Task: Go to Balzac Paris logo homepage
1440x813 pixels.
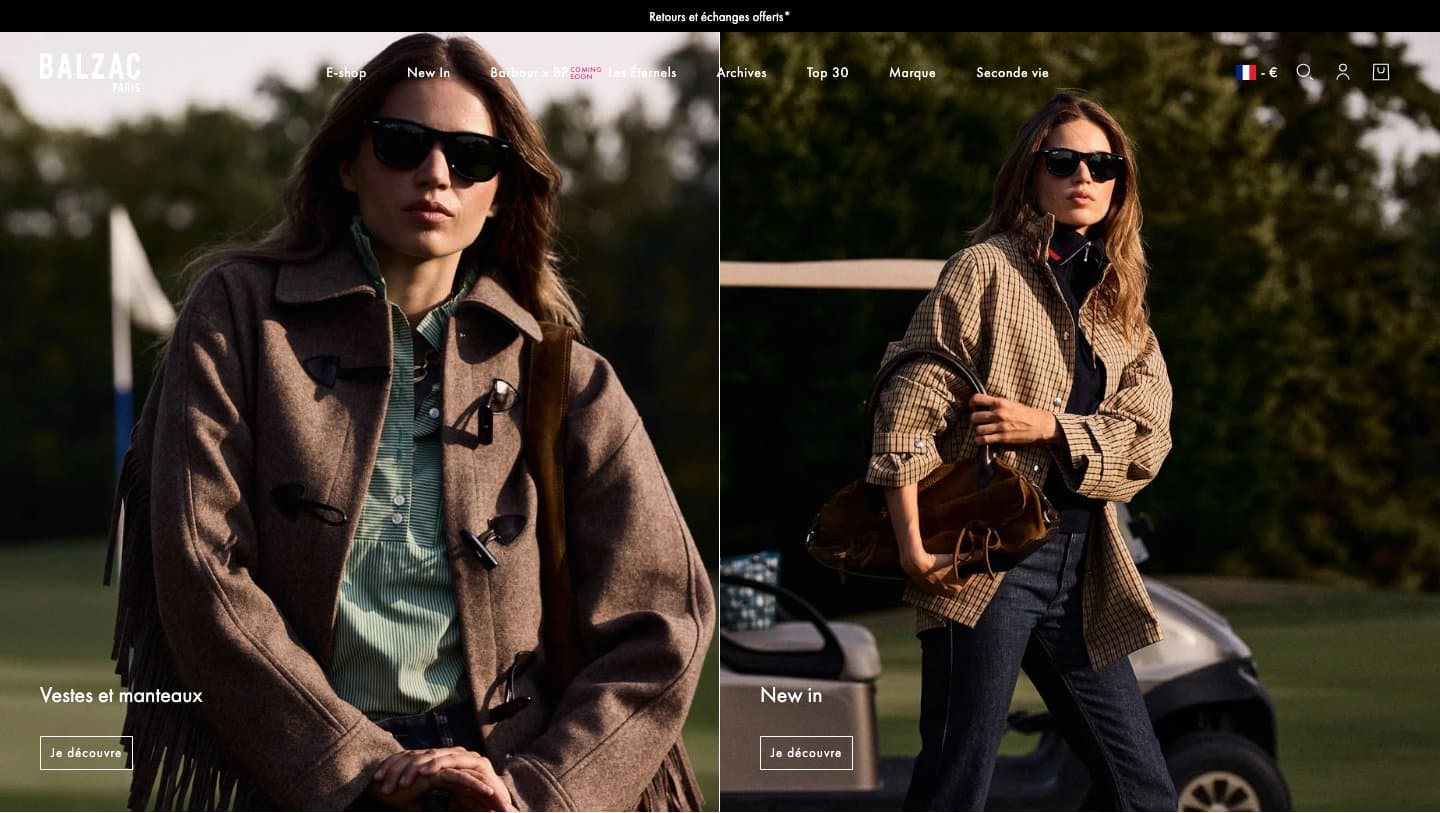Action: [x=90, y=72]
